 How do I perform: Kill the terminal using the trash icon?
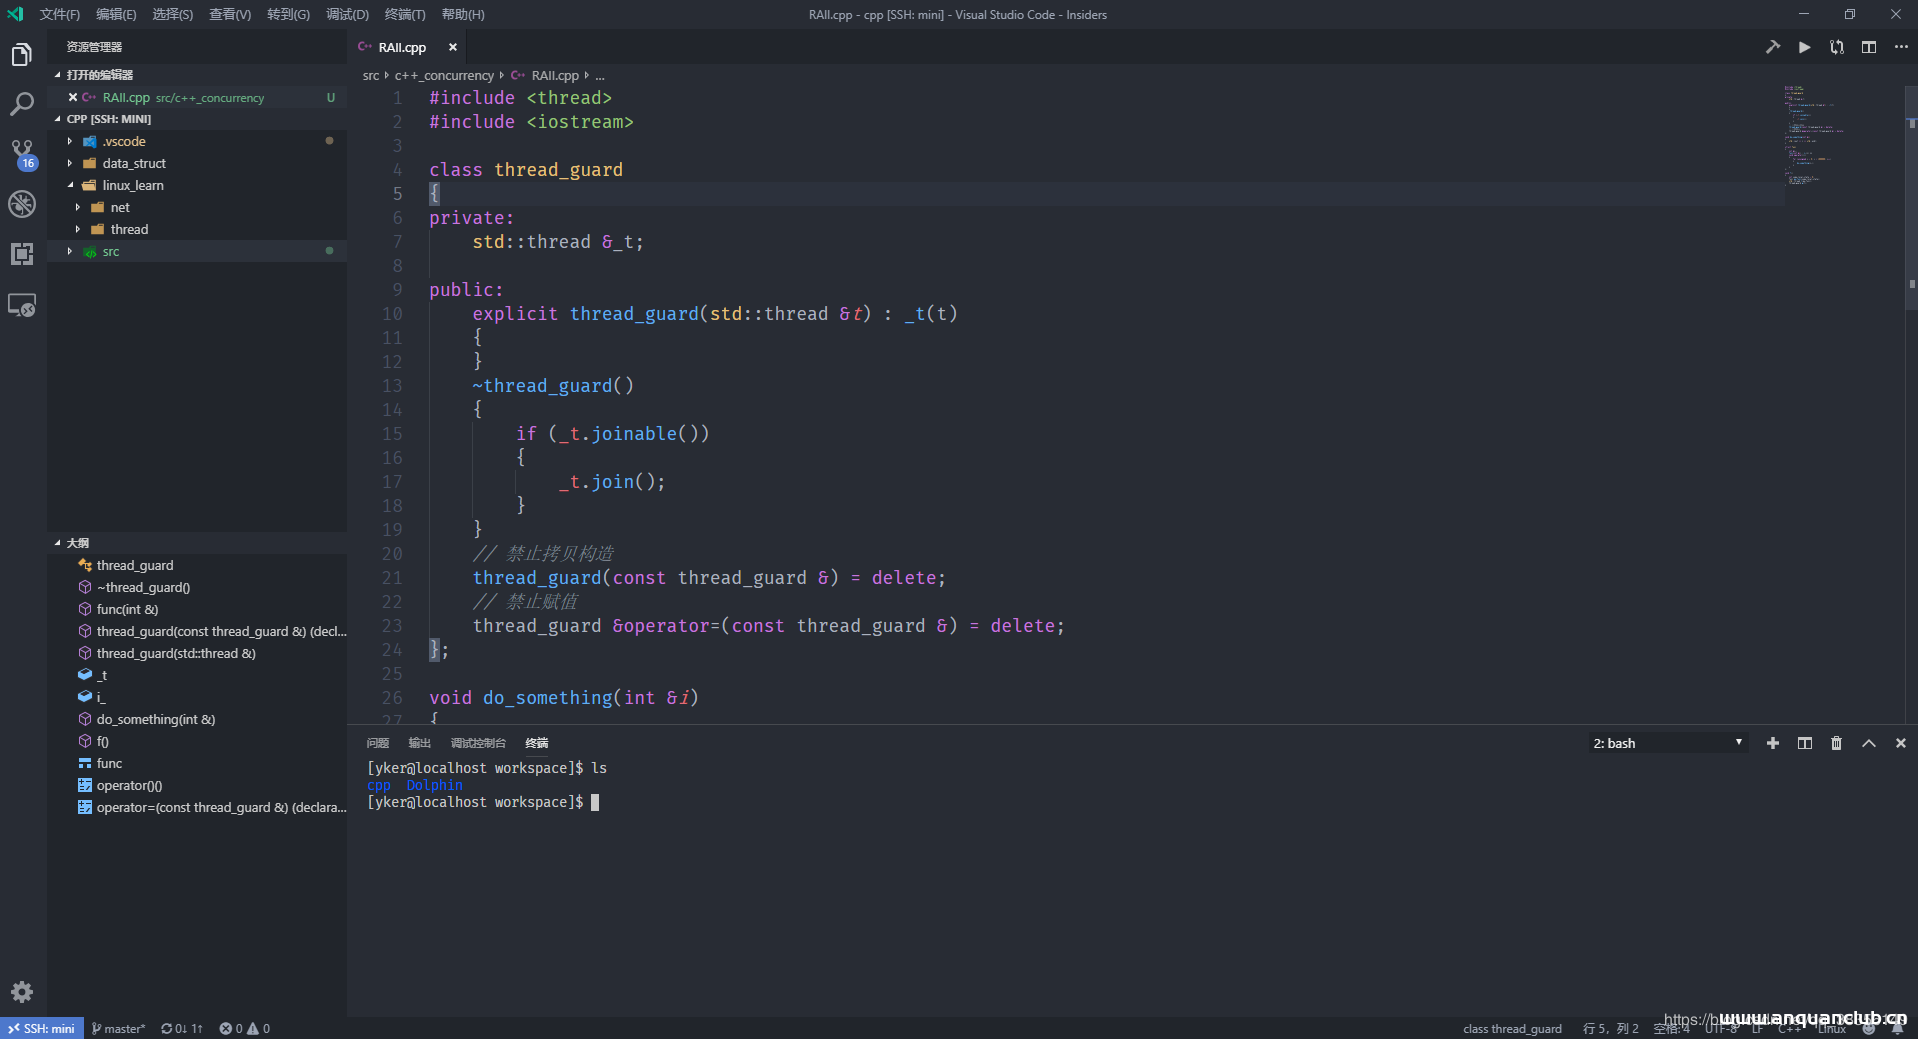[1836, 743]
